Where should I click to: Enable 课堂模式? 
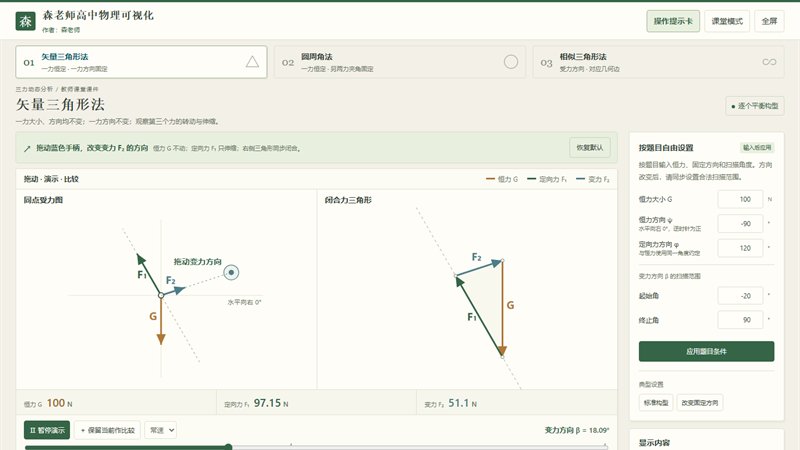point(727,21)
